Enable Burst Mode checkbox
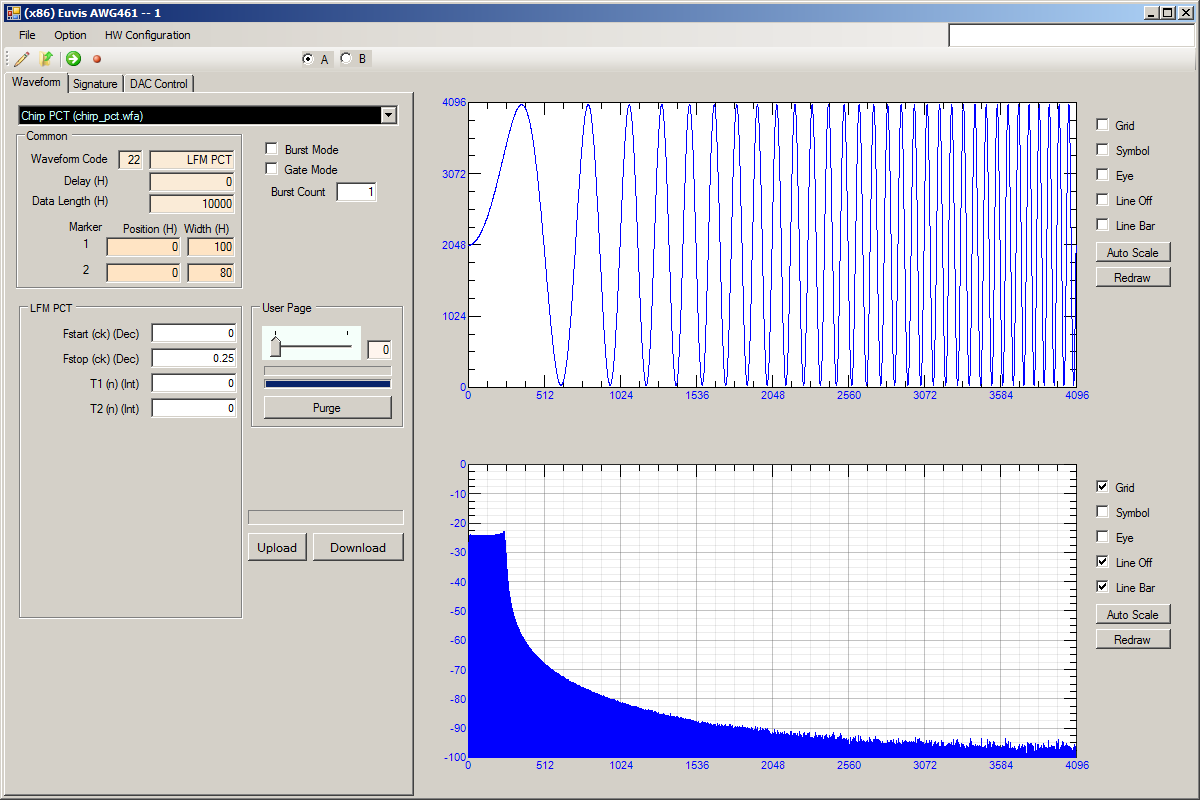The image size is (1200, 800). click(x=271, y=149)
